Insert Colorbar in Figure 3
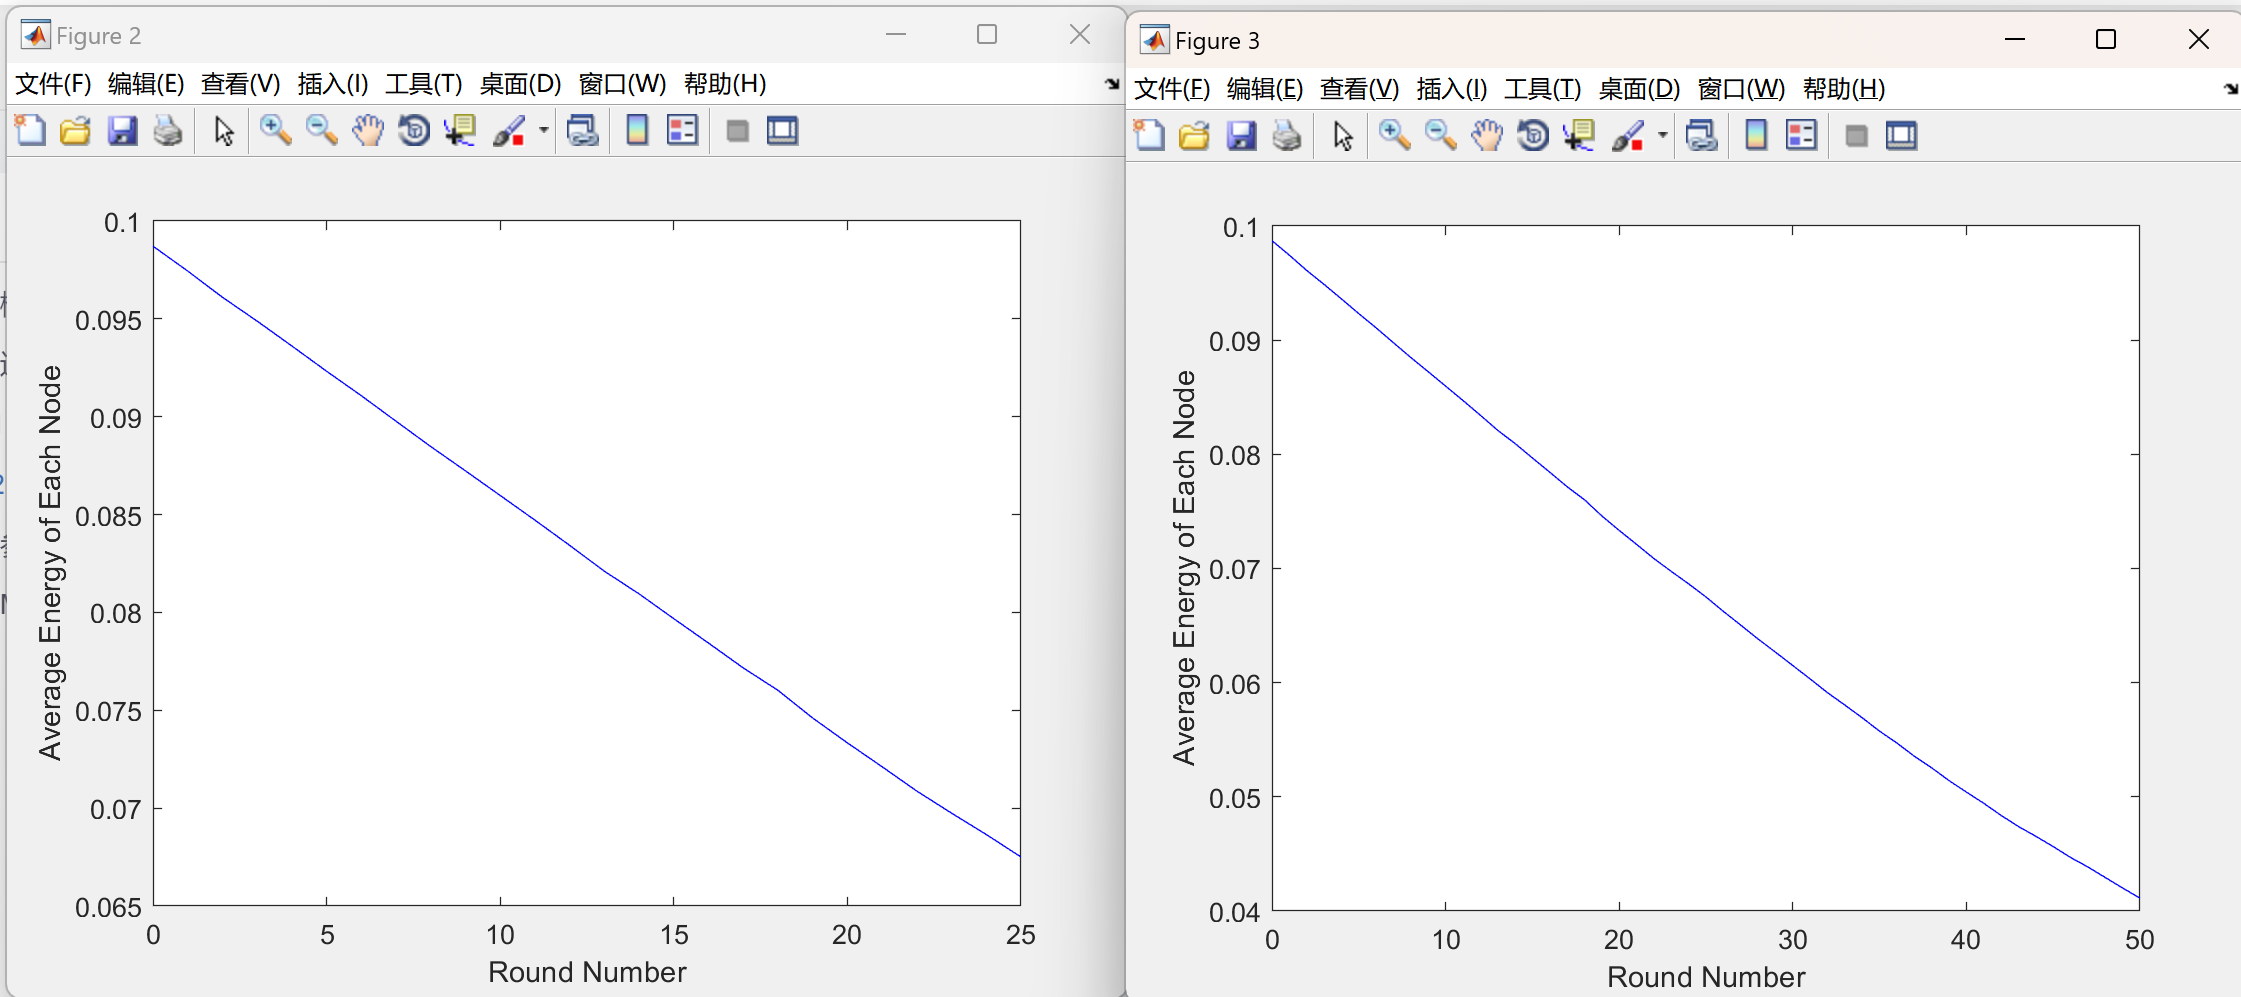The width and height of the screenshot is (2241, 997). [x=1756, y=135]
